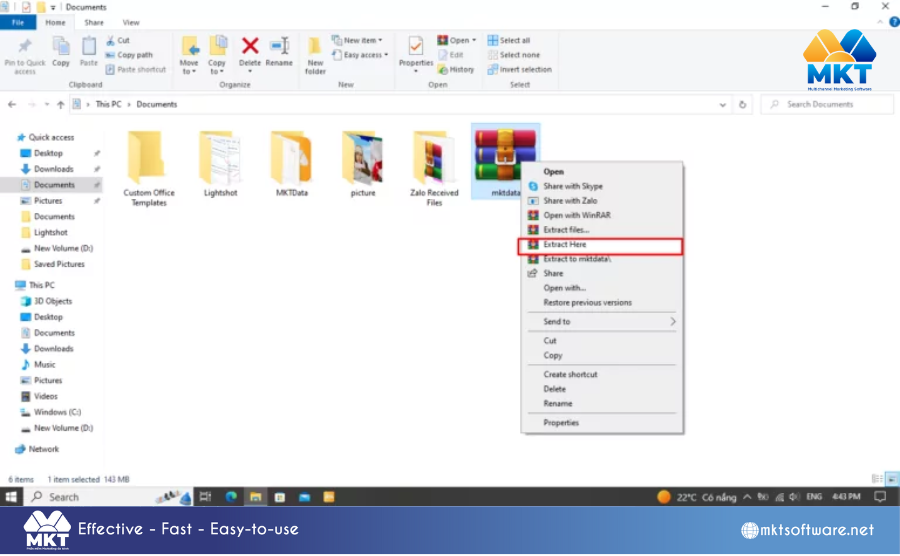Refresh the Documents folder view
This screenshot has height=556, width=900.
743,105
